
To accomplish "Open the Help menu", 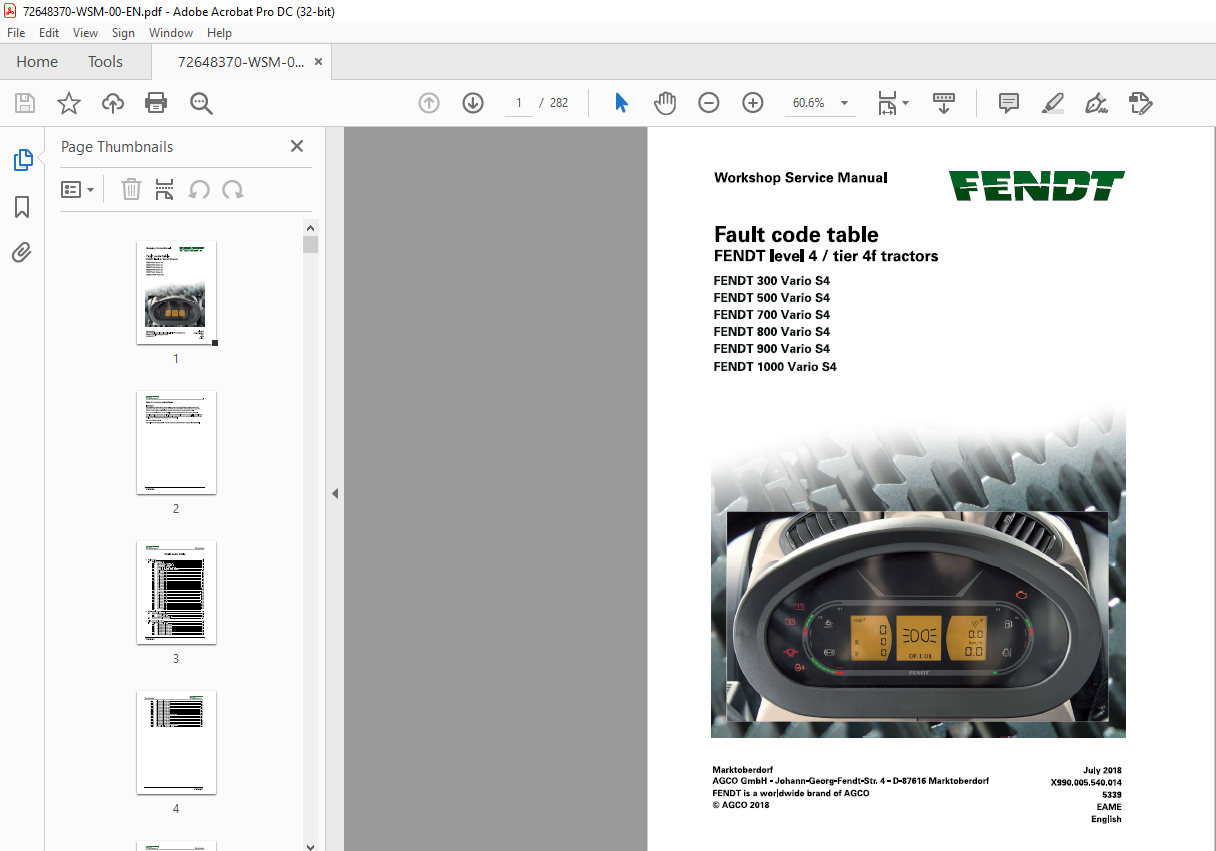I will point(219,33).
